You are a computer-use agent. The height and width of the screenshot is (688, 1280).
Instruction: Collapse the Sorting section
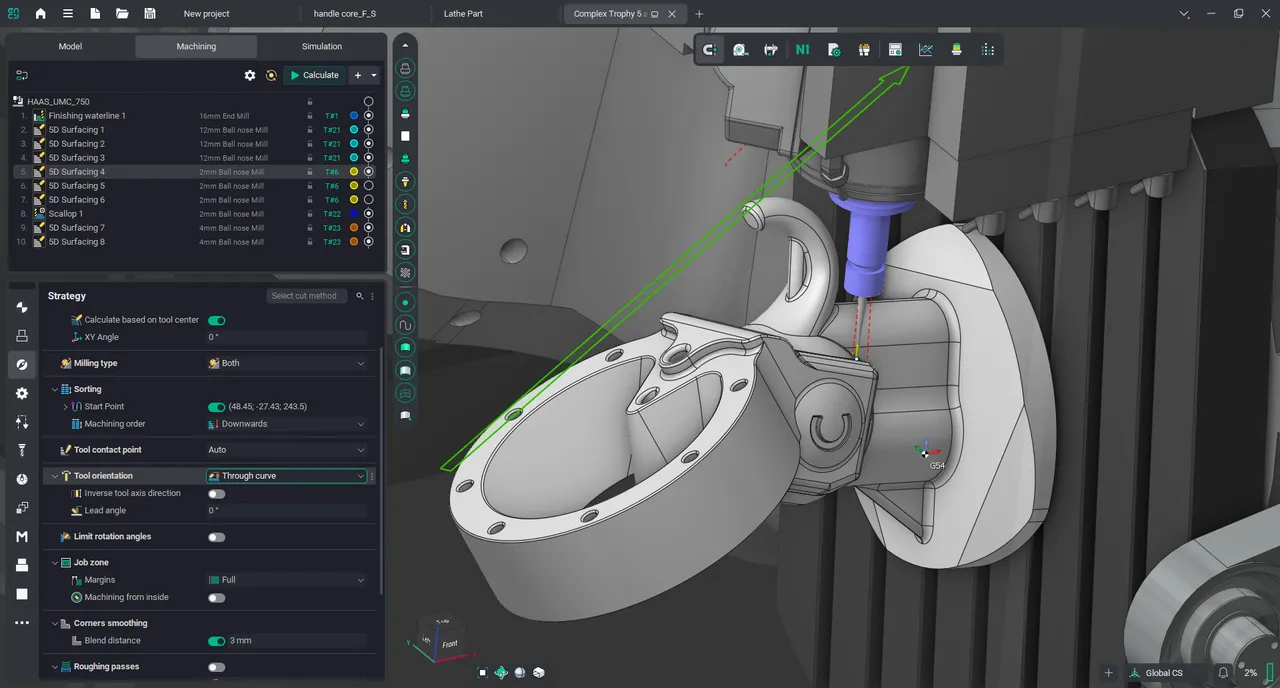point(55,389)
